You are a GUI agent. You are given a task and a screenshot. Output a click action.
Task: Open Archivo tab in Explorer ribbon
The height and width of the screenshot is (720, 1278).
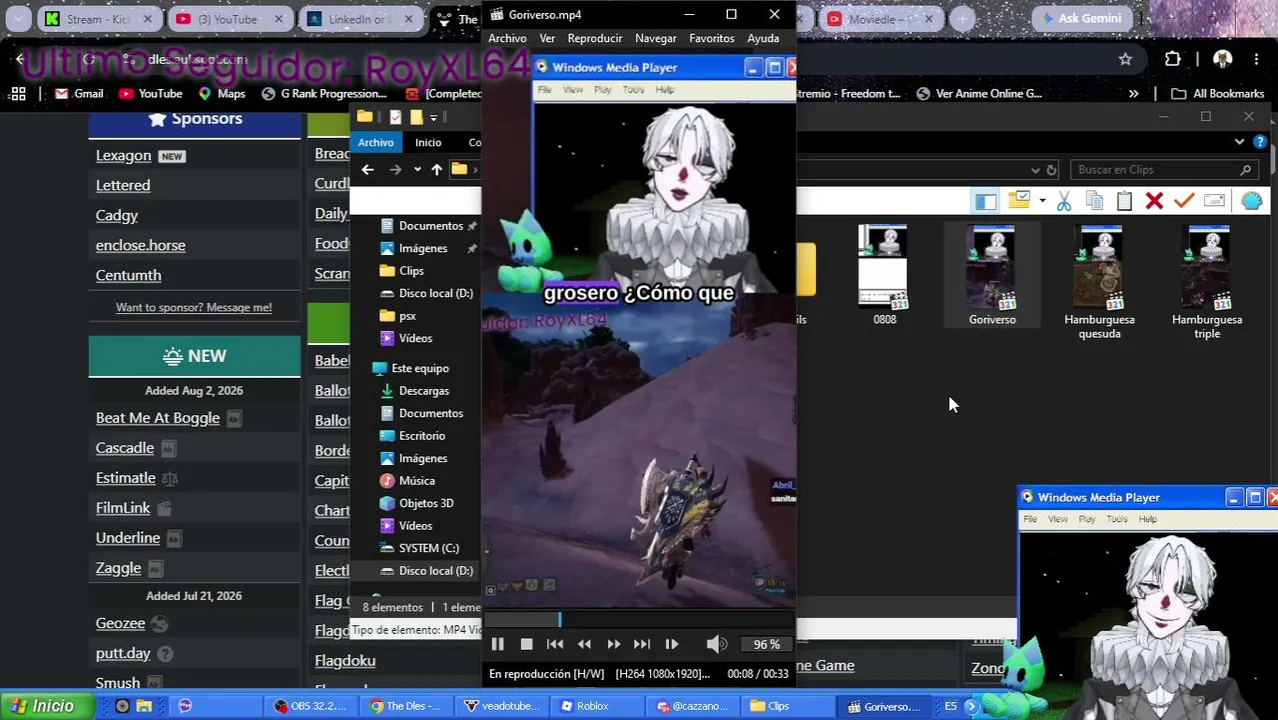click(376, 143)
